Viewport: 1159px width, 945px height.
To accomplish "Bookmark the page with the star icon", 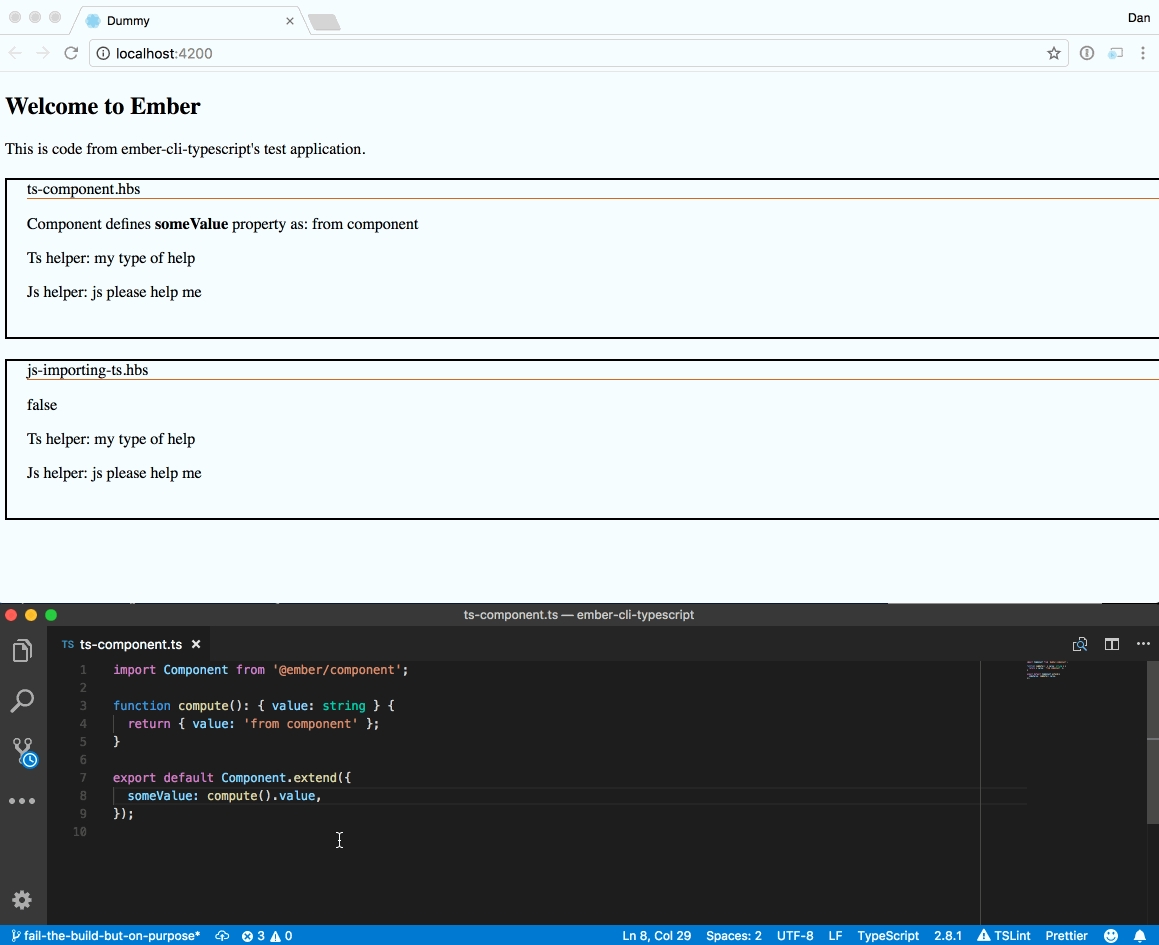I will (x=1054, y=54).
